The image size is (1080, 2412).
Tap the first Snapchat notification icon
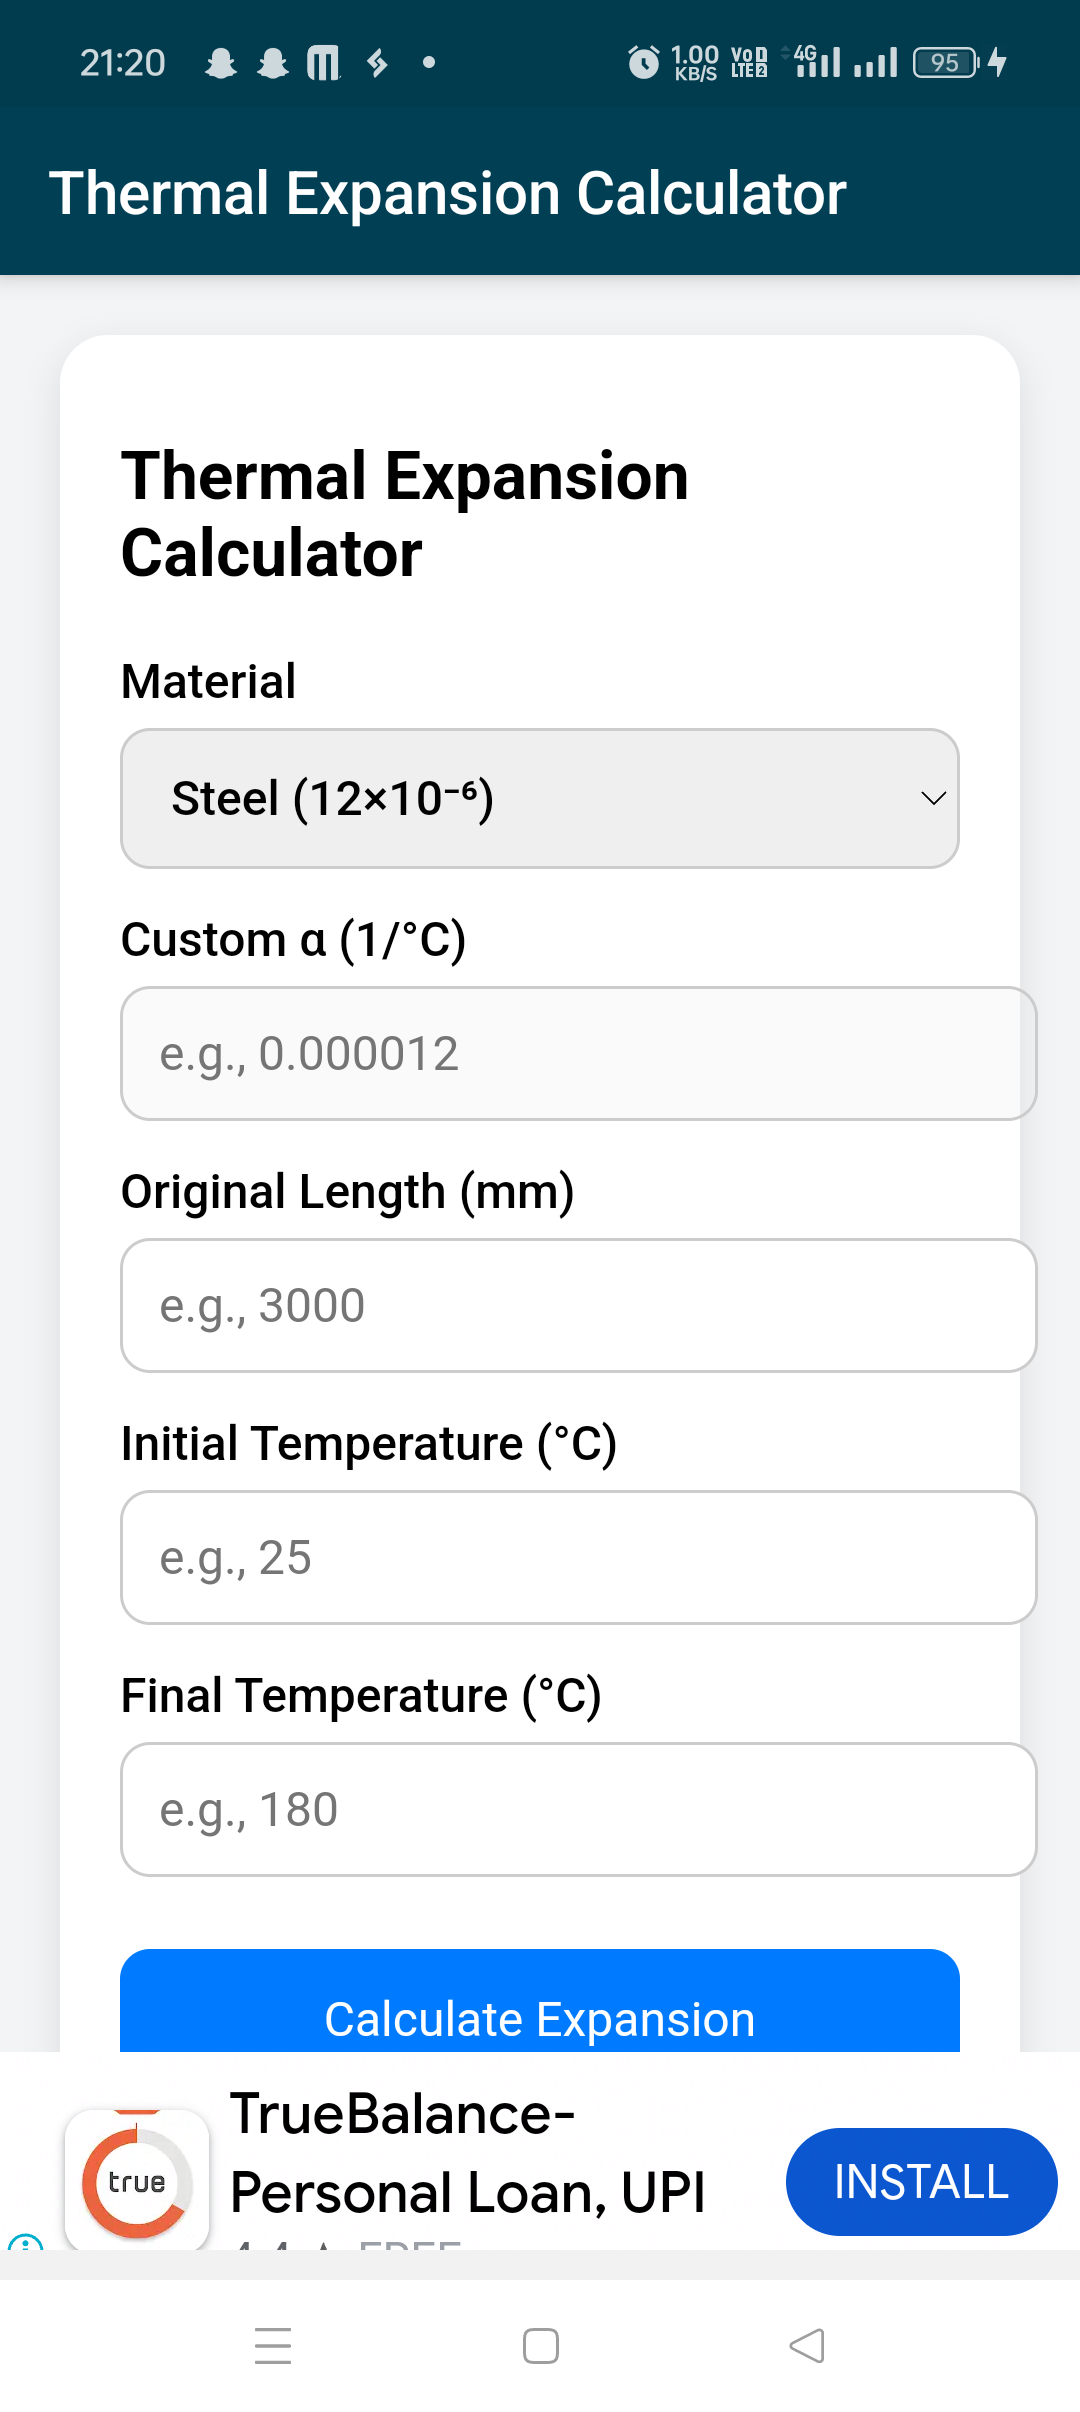[x=220, y=63]
